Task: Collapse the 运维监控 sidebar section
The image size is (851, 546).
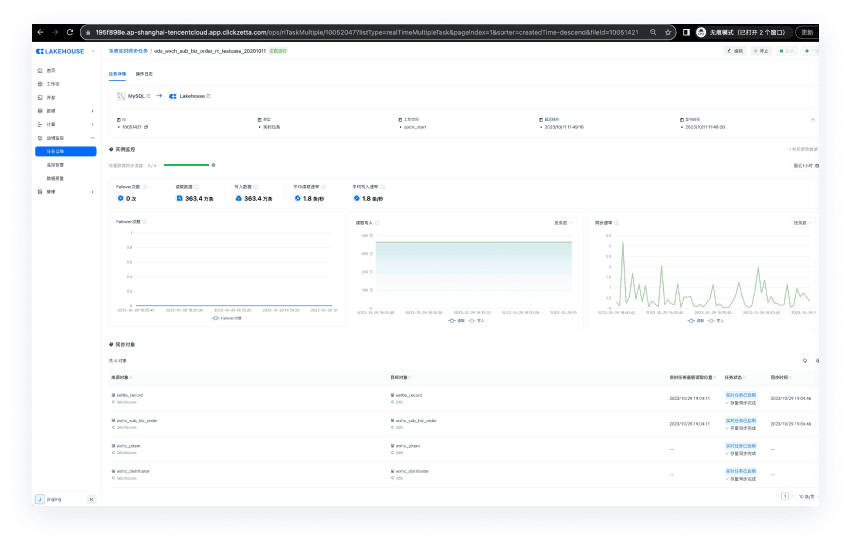Action: point(93,137)
